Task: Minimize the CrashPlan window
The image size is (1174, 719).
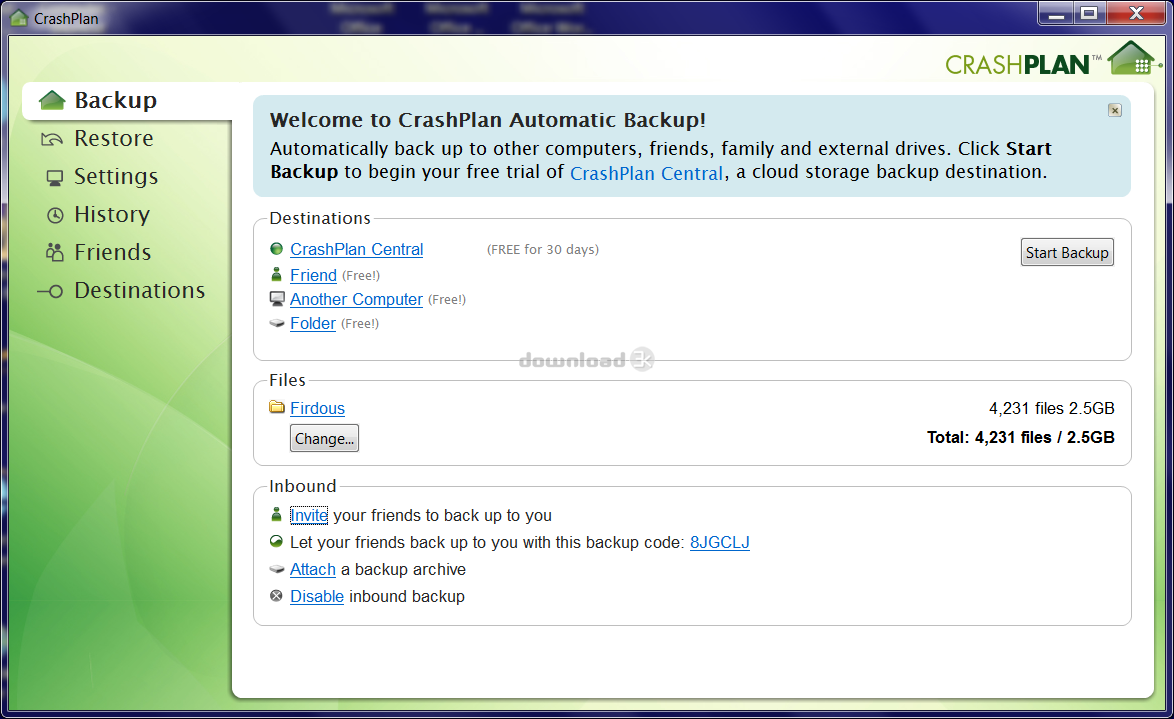Action: [1056, 13]
